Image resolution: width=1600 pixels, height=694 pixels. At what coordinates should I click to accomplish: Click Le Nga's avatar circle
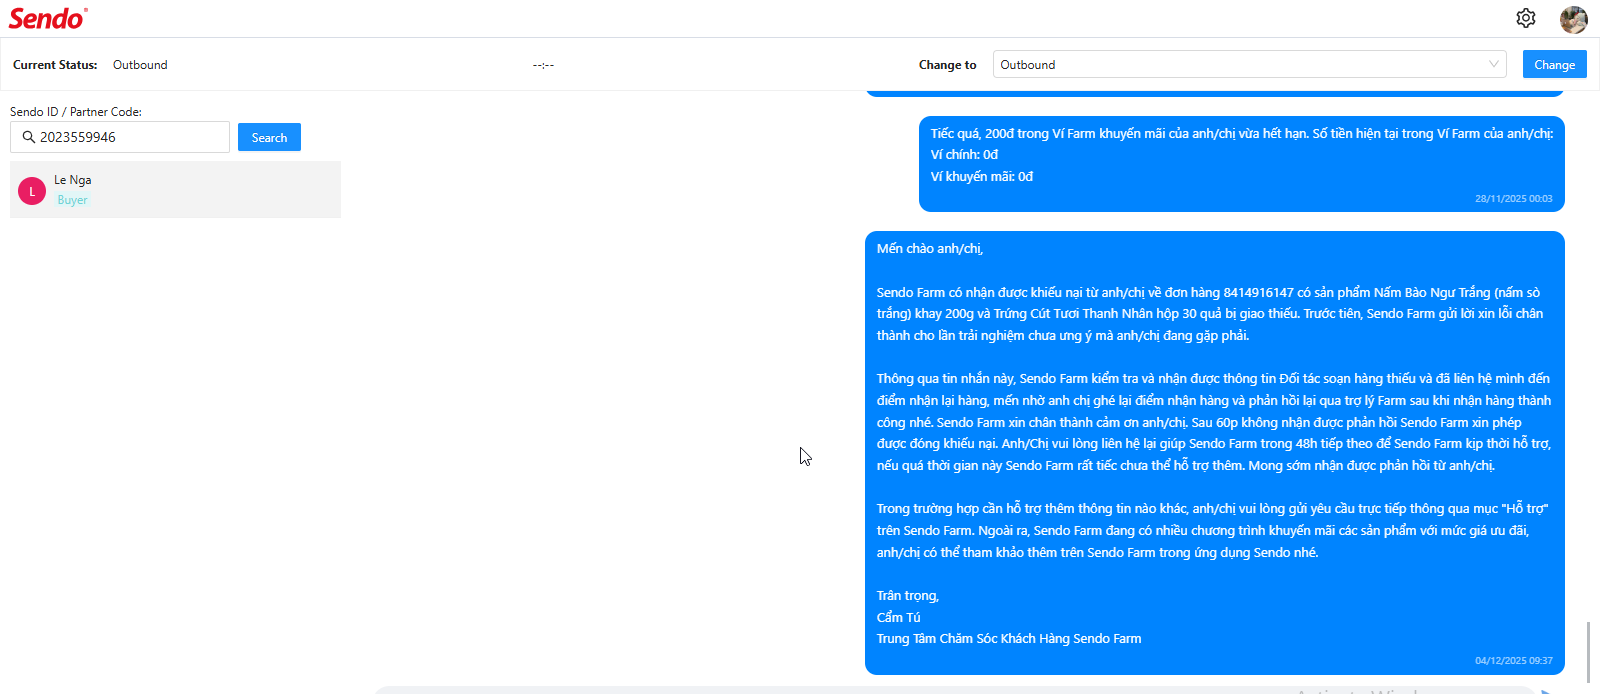coord(32,191)
